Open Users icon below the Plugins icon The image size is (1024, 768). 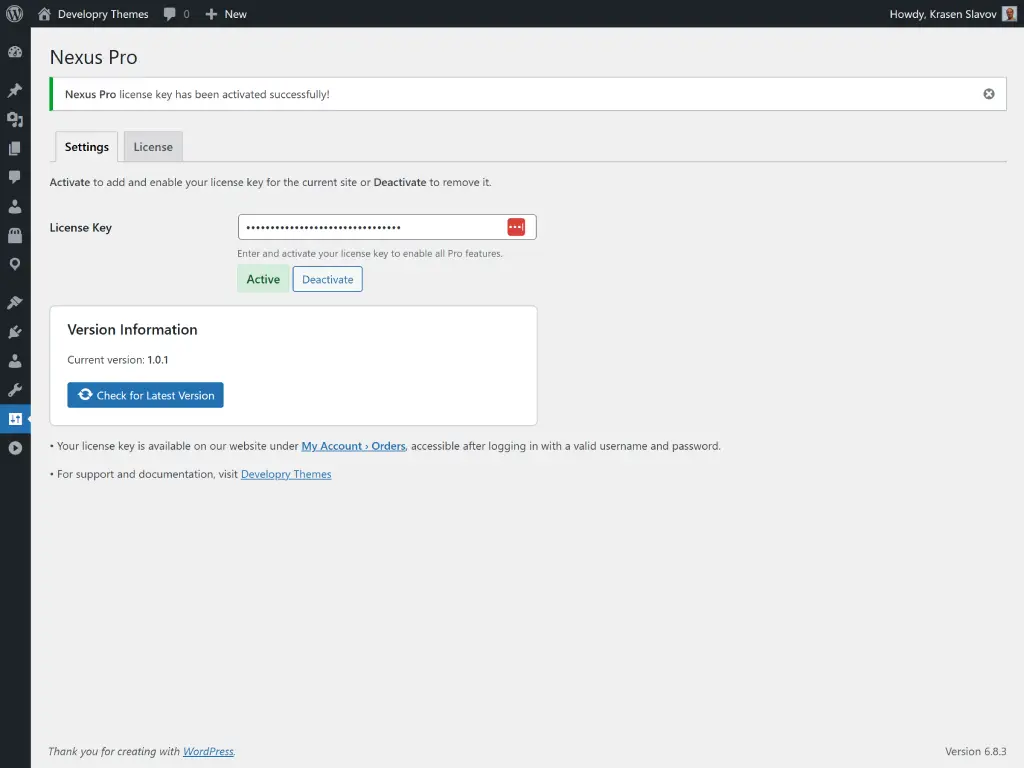tap(15, 360)
